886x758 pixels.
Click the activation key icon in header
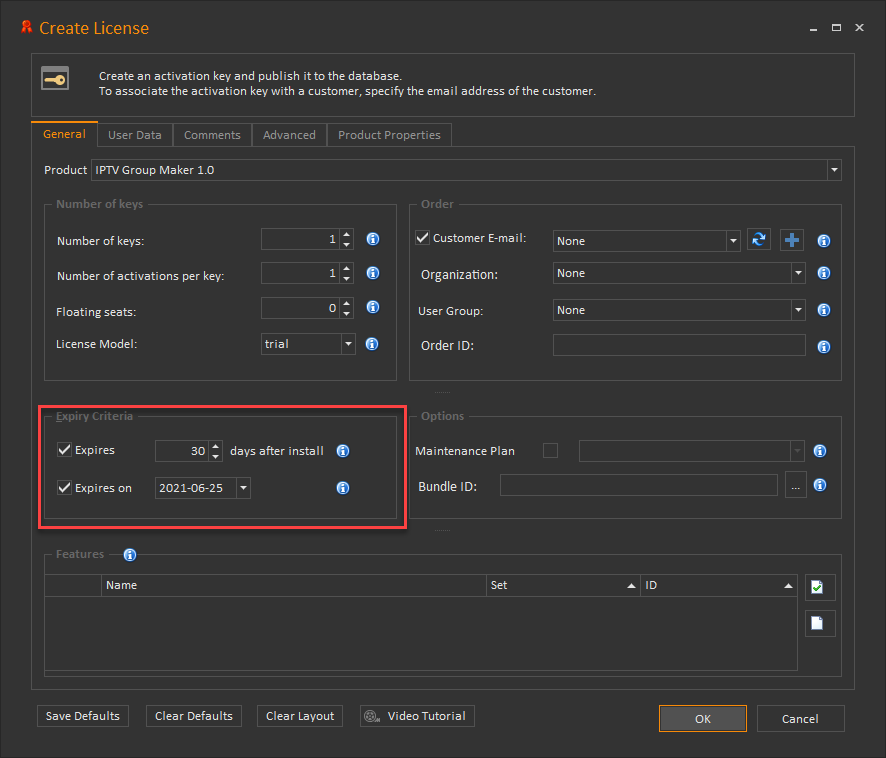pyautogui.click(x=55, y=79)
